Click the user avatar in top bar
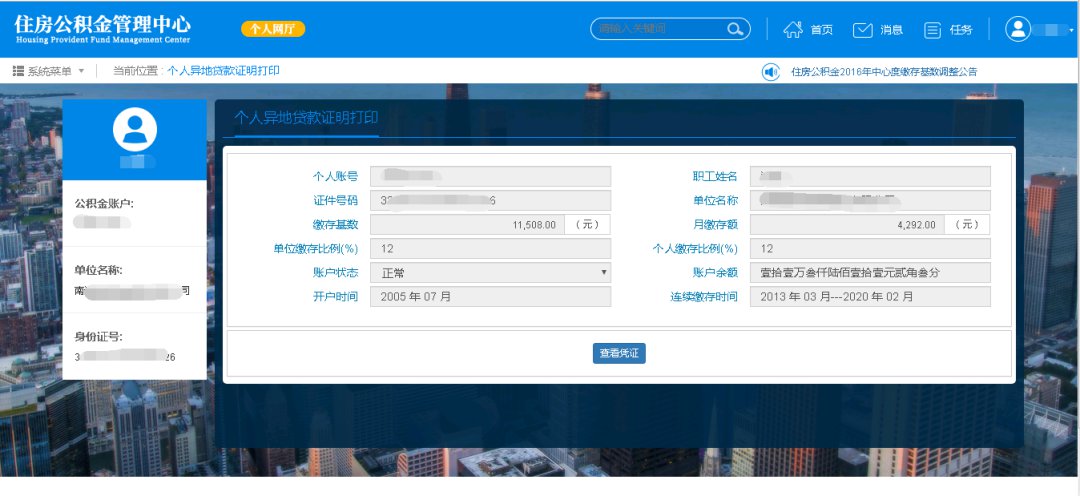 click(x=1018, y=29)
